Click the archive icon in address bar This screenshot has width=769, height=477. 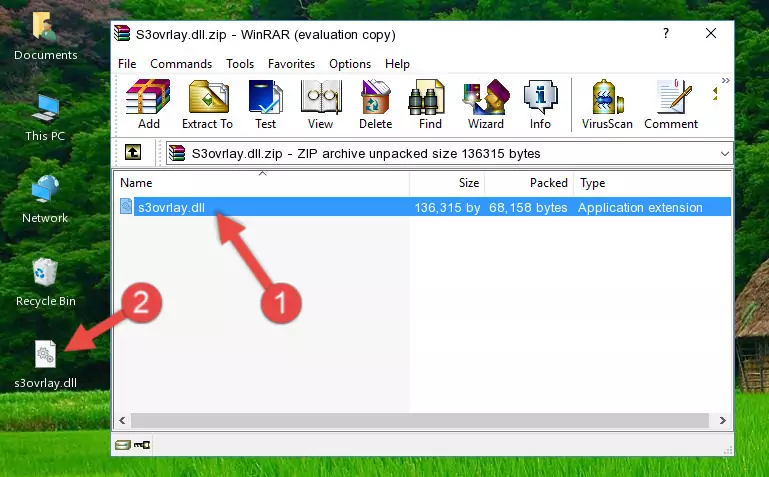[177, 153]
